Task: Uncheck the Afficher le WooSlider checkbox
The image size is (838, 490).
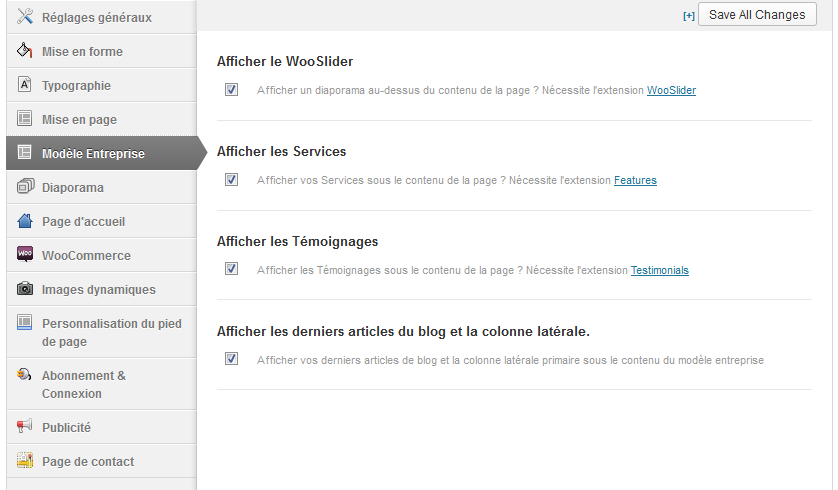Action: (232, 90)
